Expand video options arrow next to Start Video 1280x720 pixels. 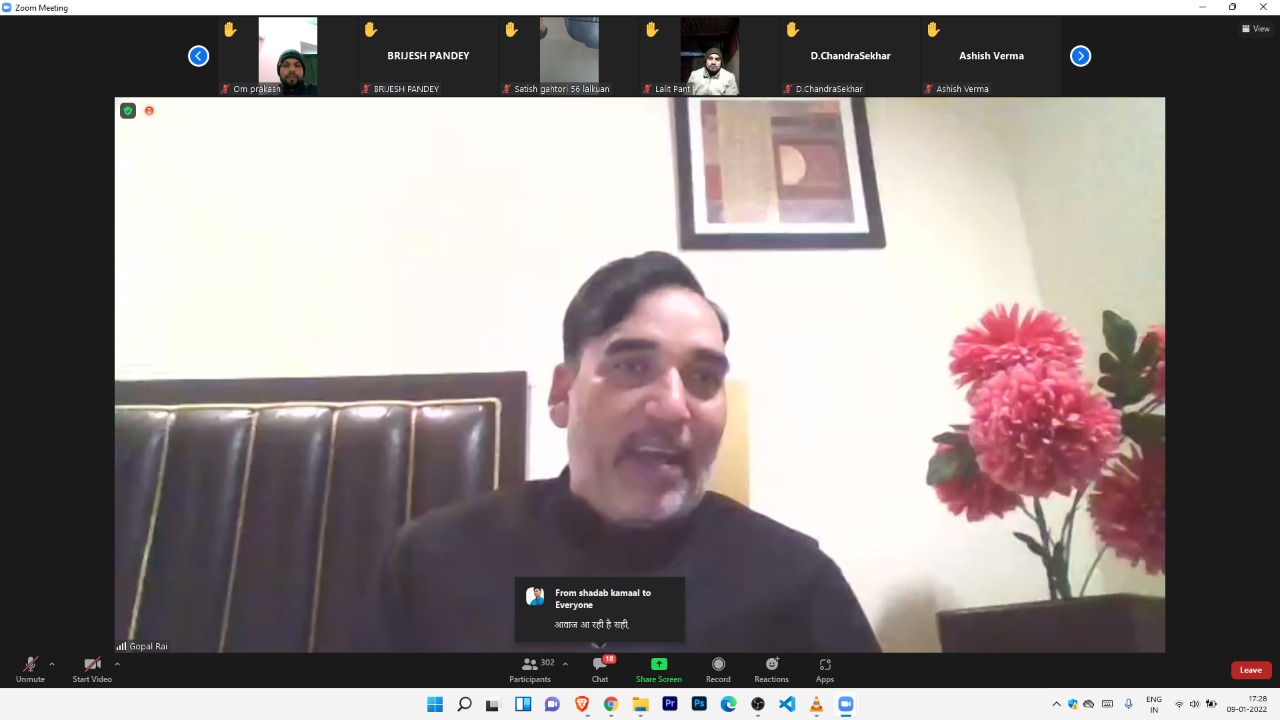[117, 664]
